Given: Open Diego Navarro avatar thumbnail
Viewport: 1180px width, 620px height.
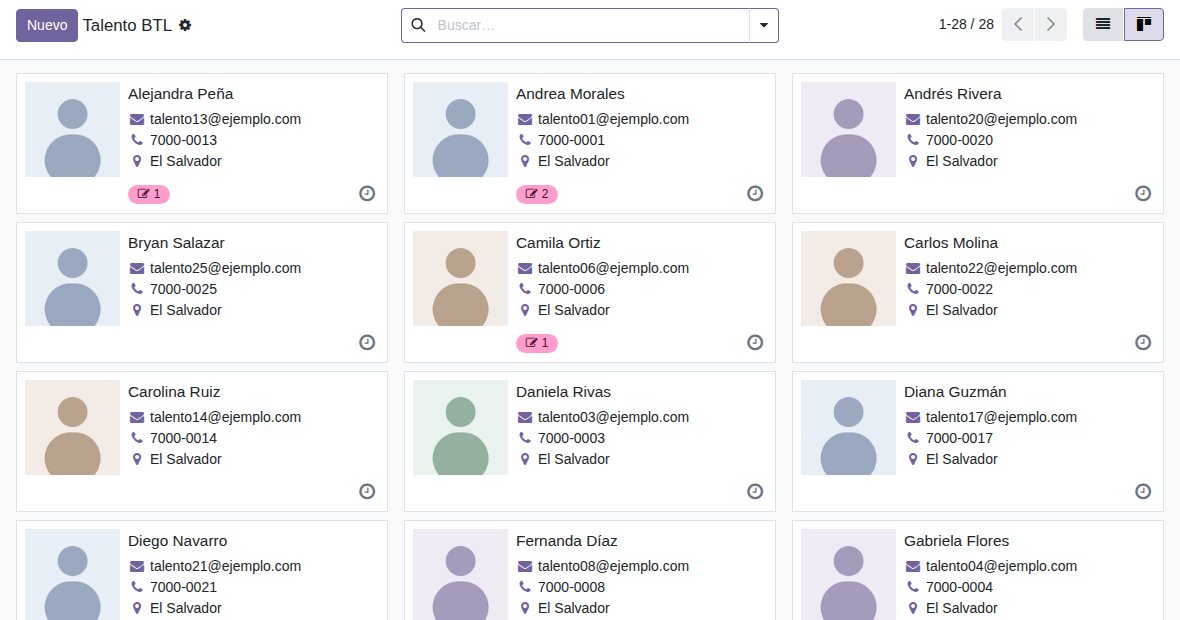Looking at the screenshot, I should [72, 574].
